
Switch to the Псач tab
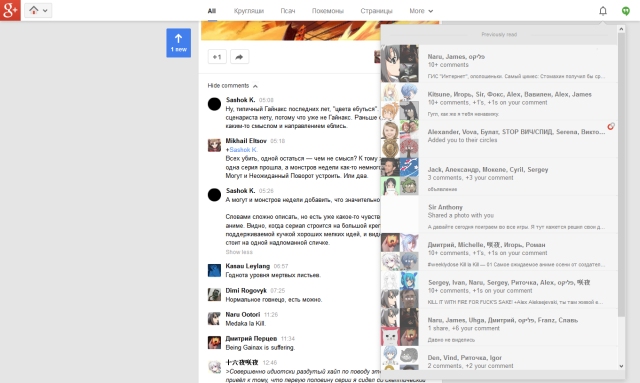[x=288, y=11]
